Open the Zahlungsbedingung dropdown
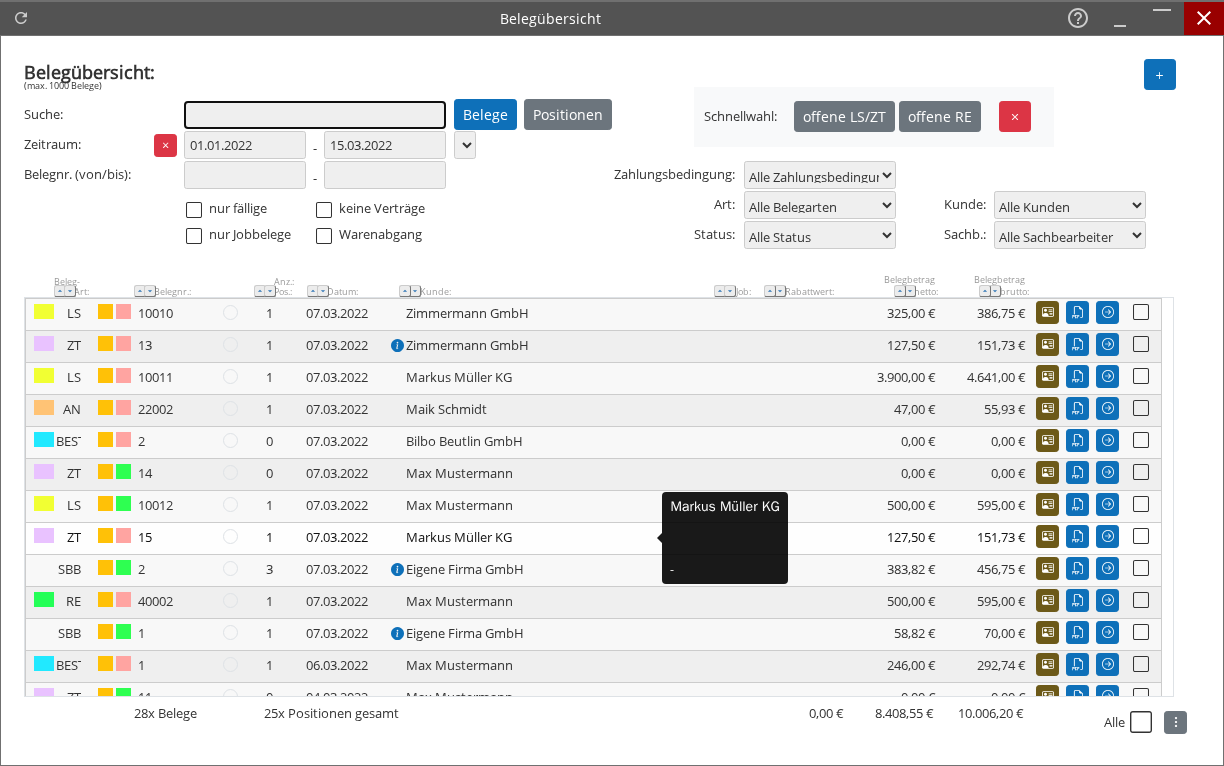Viewport: 1224px width, 766px height. (x=819, y=176)
